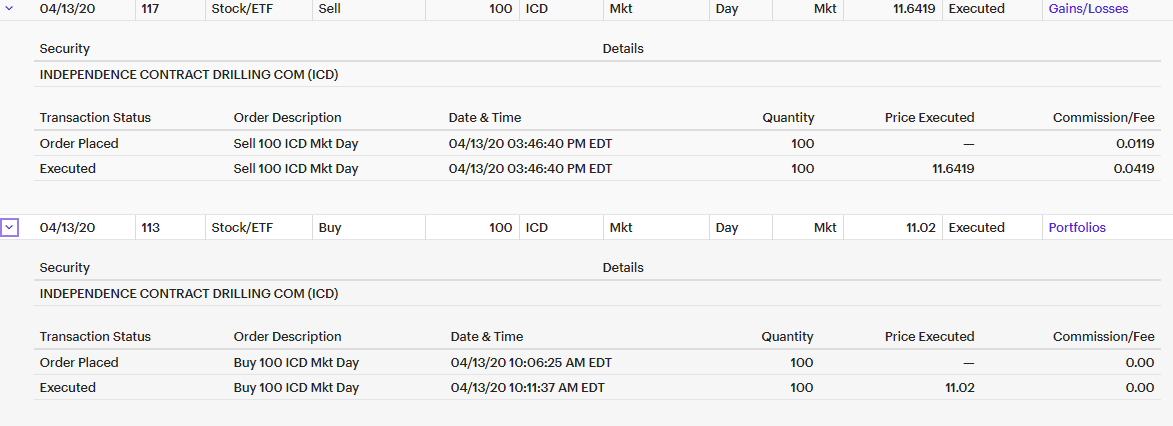Select the Sell action cell in row 117
The width and height of the screenshot is (1173, 426).
point(329,9)
